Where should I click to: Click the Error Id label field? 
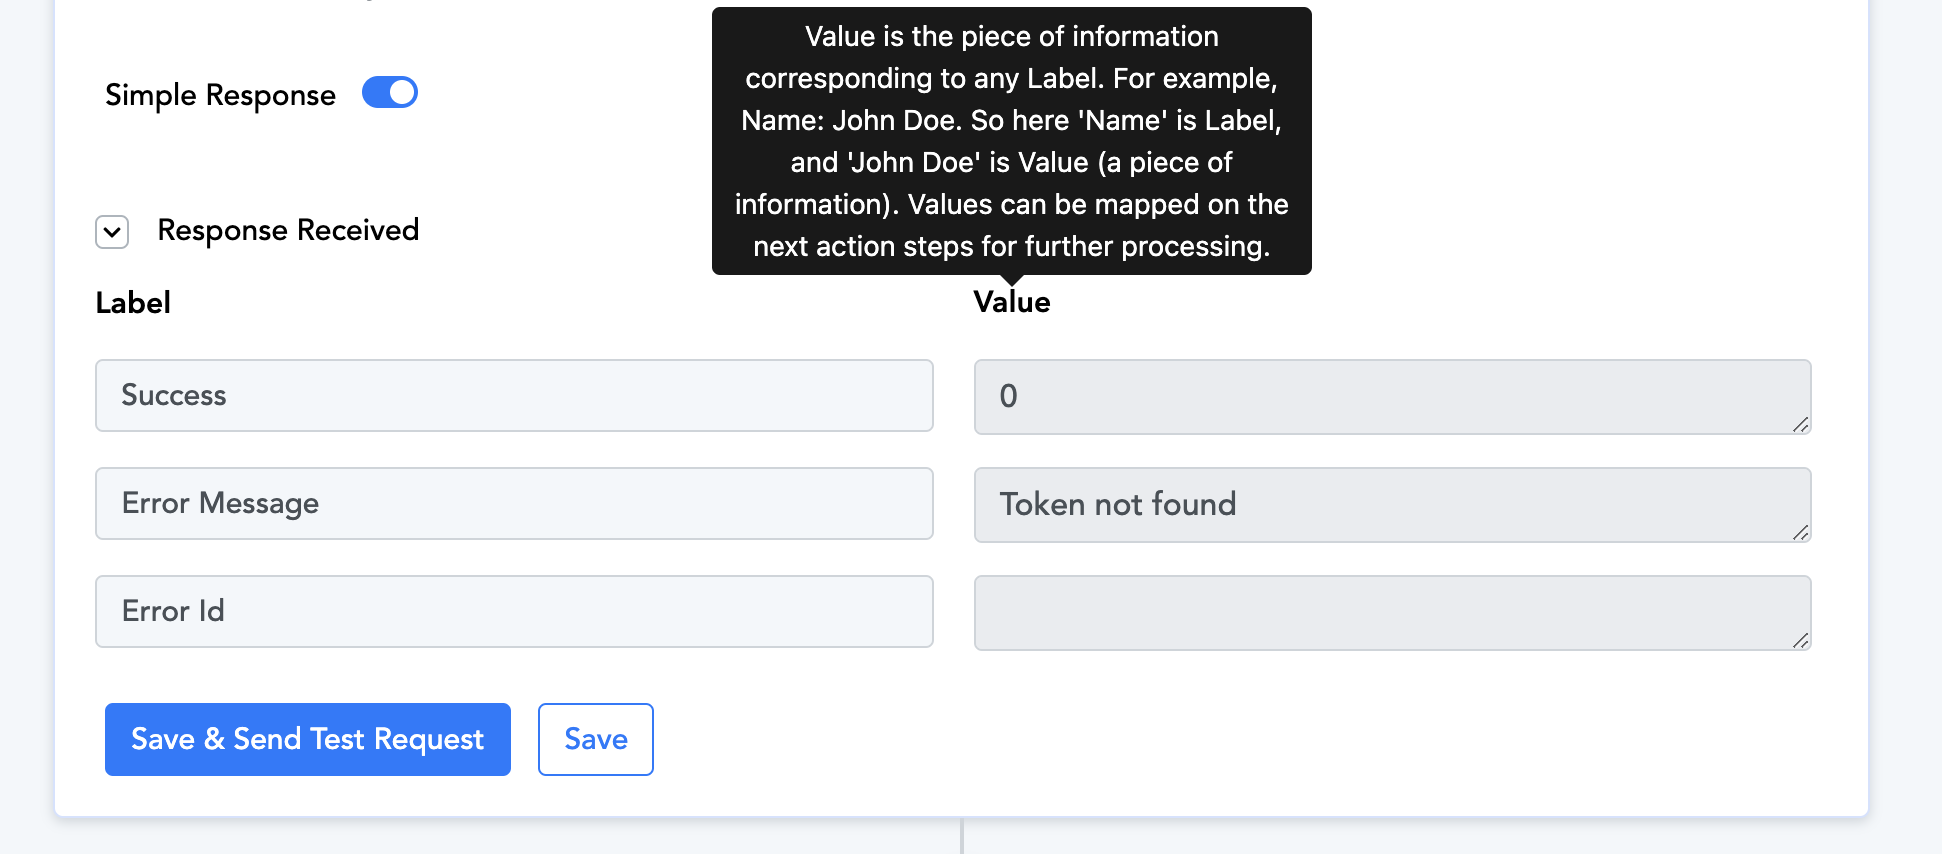click(514, 612)
